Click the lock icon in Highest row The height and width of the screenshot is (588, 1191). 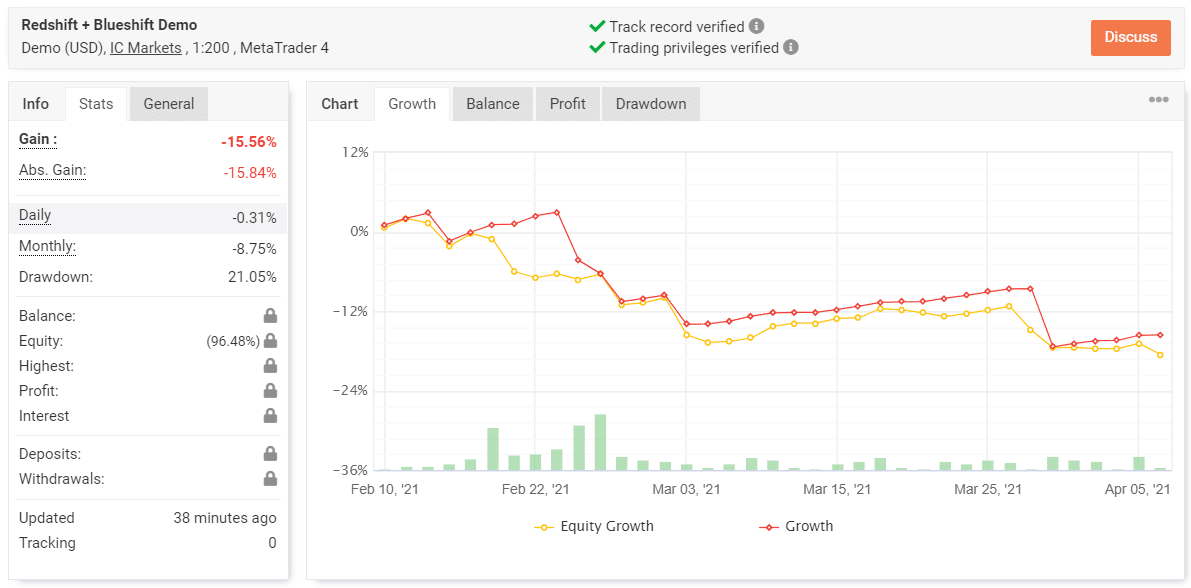tap(270, 366)
